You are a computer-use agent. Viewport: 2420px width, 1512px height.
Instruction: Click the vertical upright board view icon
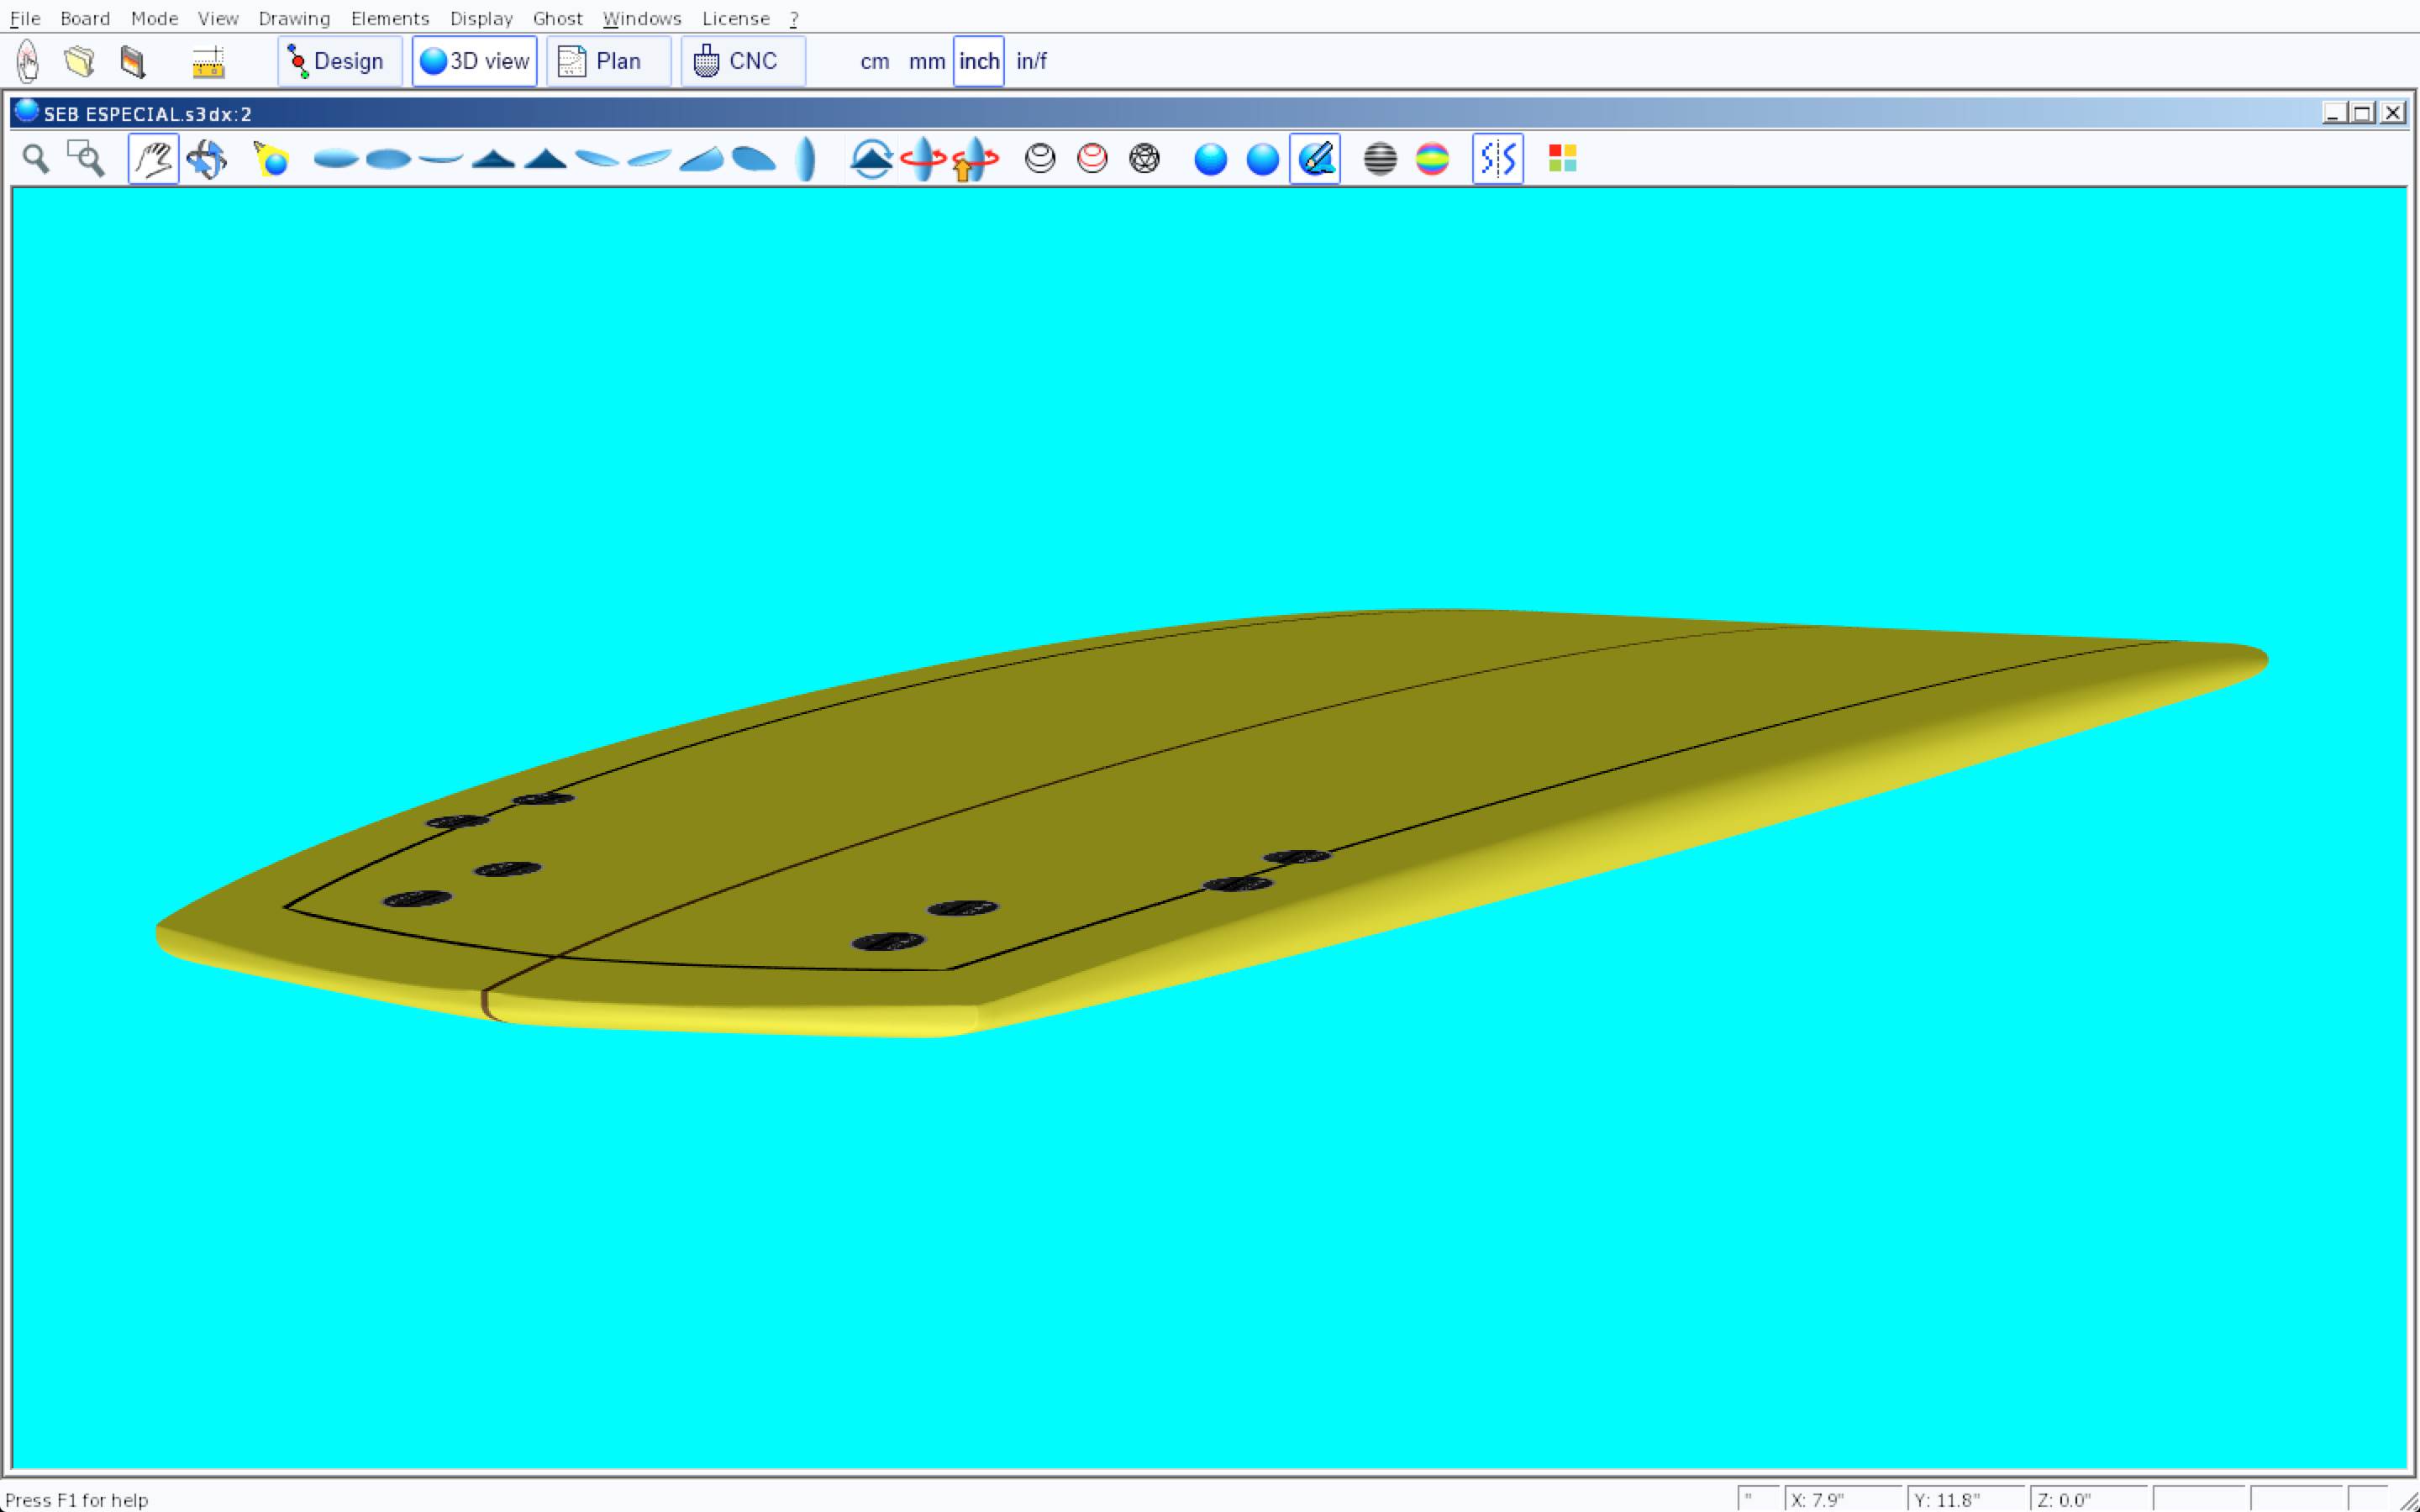click(x=806, y=159)
